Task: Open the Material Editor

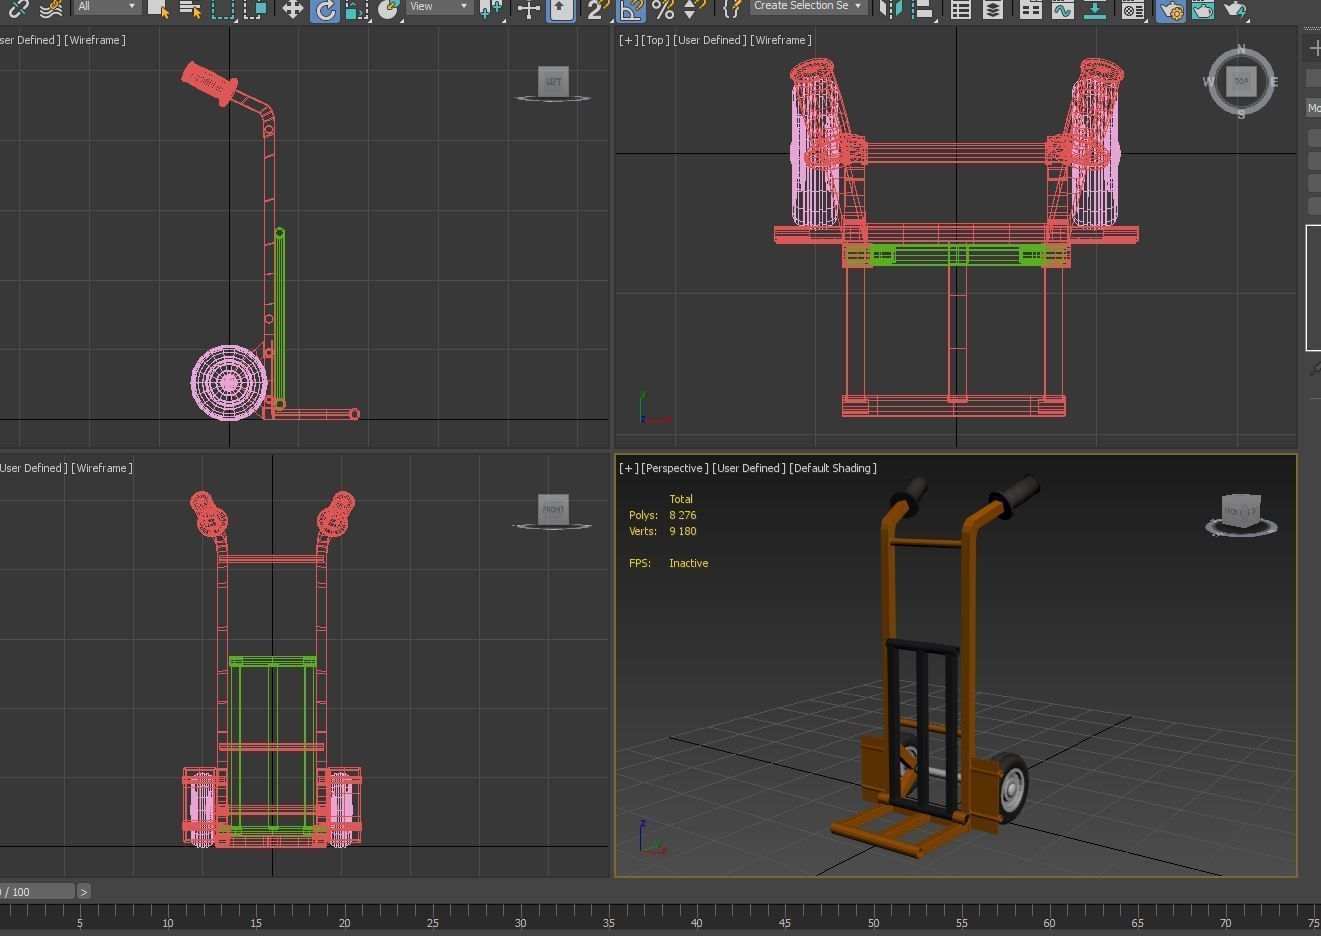Action: point(1132,9)
